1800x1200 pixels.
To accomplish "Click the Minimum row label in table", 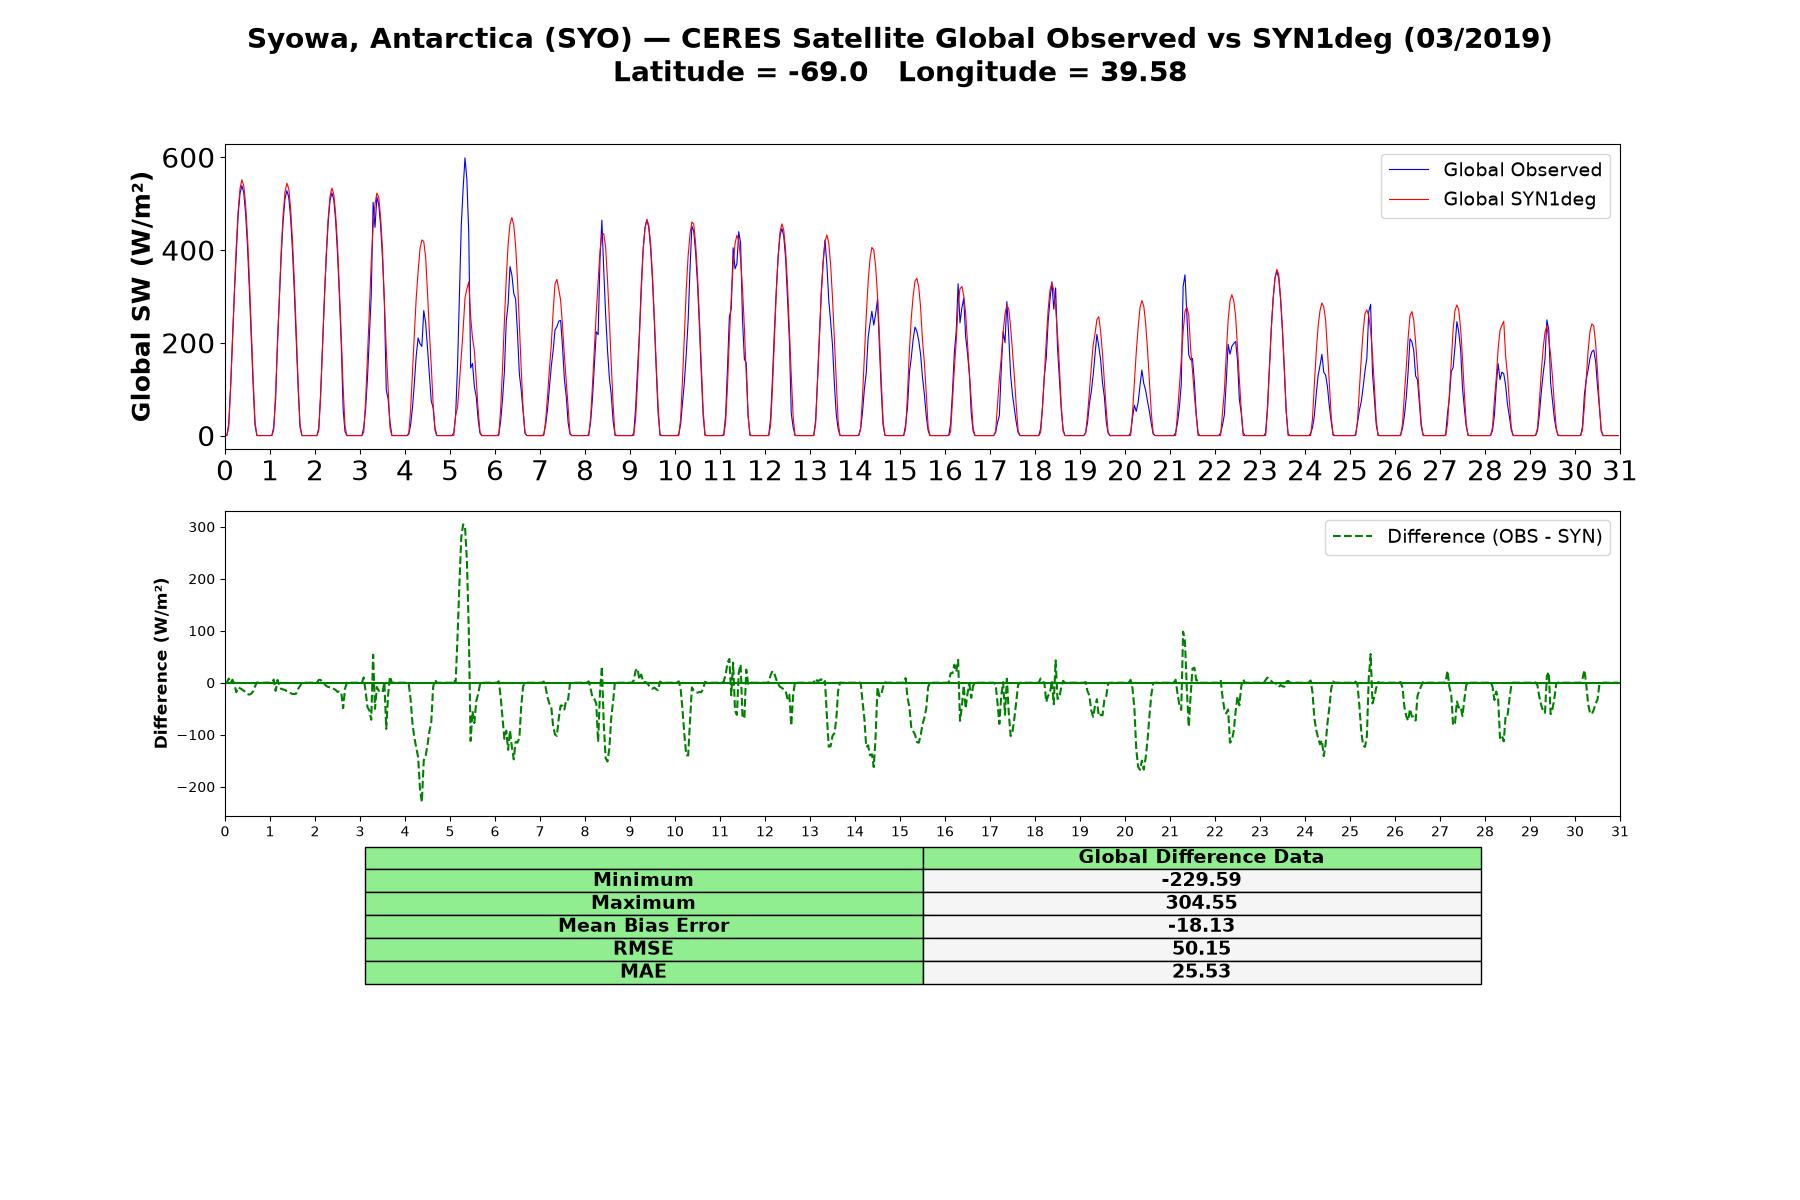I will pyautogui.click(x=643, y=880).
